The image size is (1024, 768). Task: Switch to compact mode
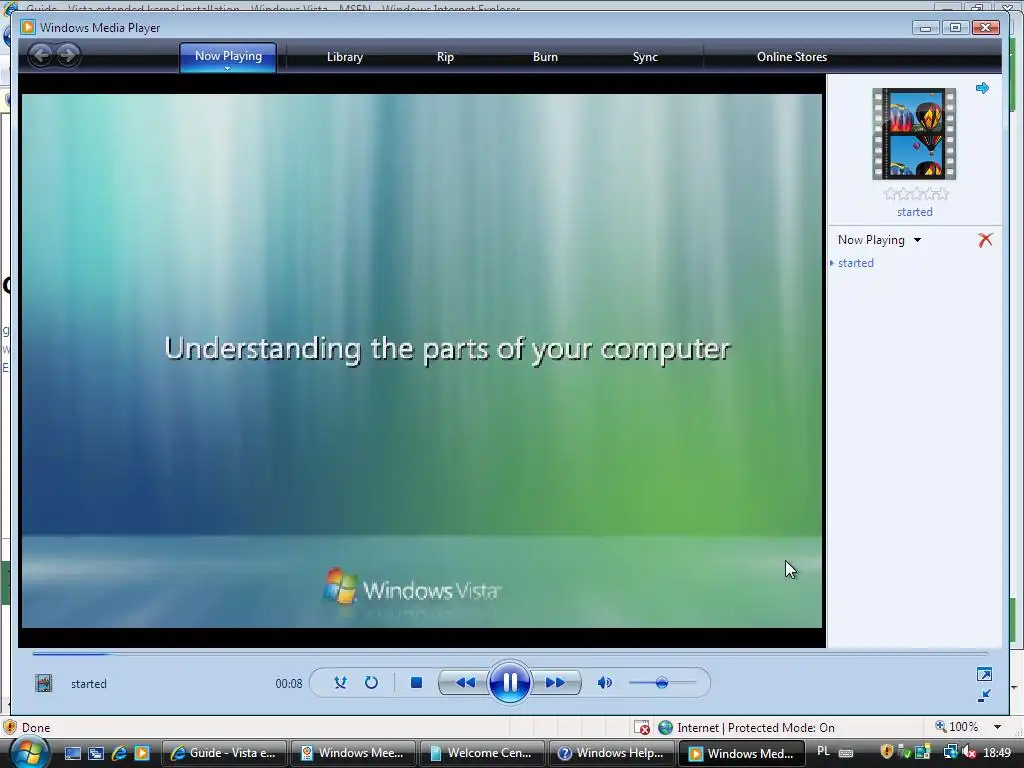[984, 696]
